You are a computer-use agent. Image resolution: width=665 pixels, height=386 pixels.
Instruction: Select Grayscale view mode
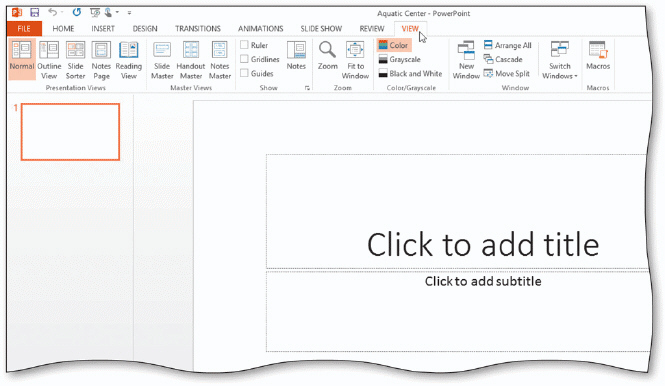pos(400,59)
